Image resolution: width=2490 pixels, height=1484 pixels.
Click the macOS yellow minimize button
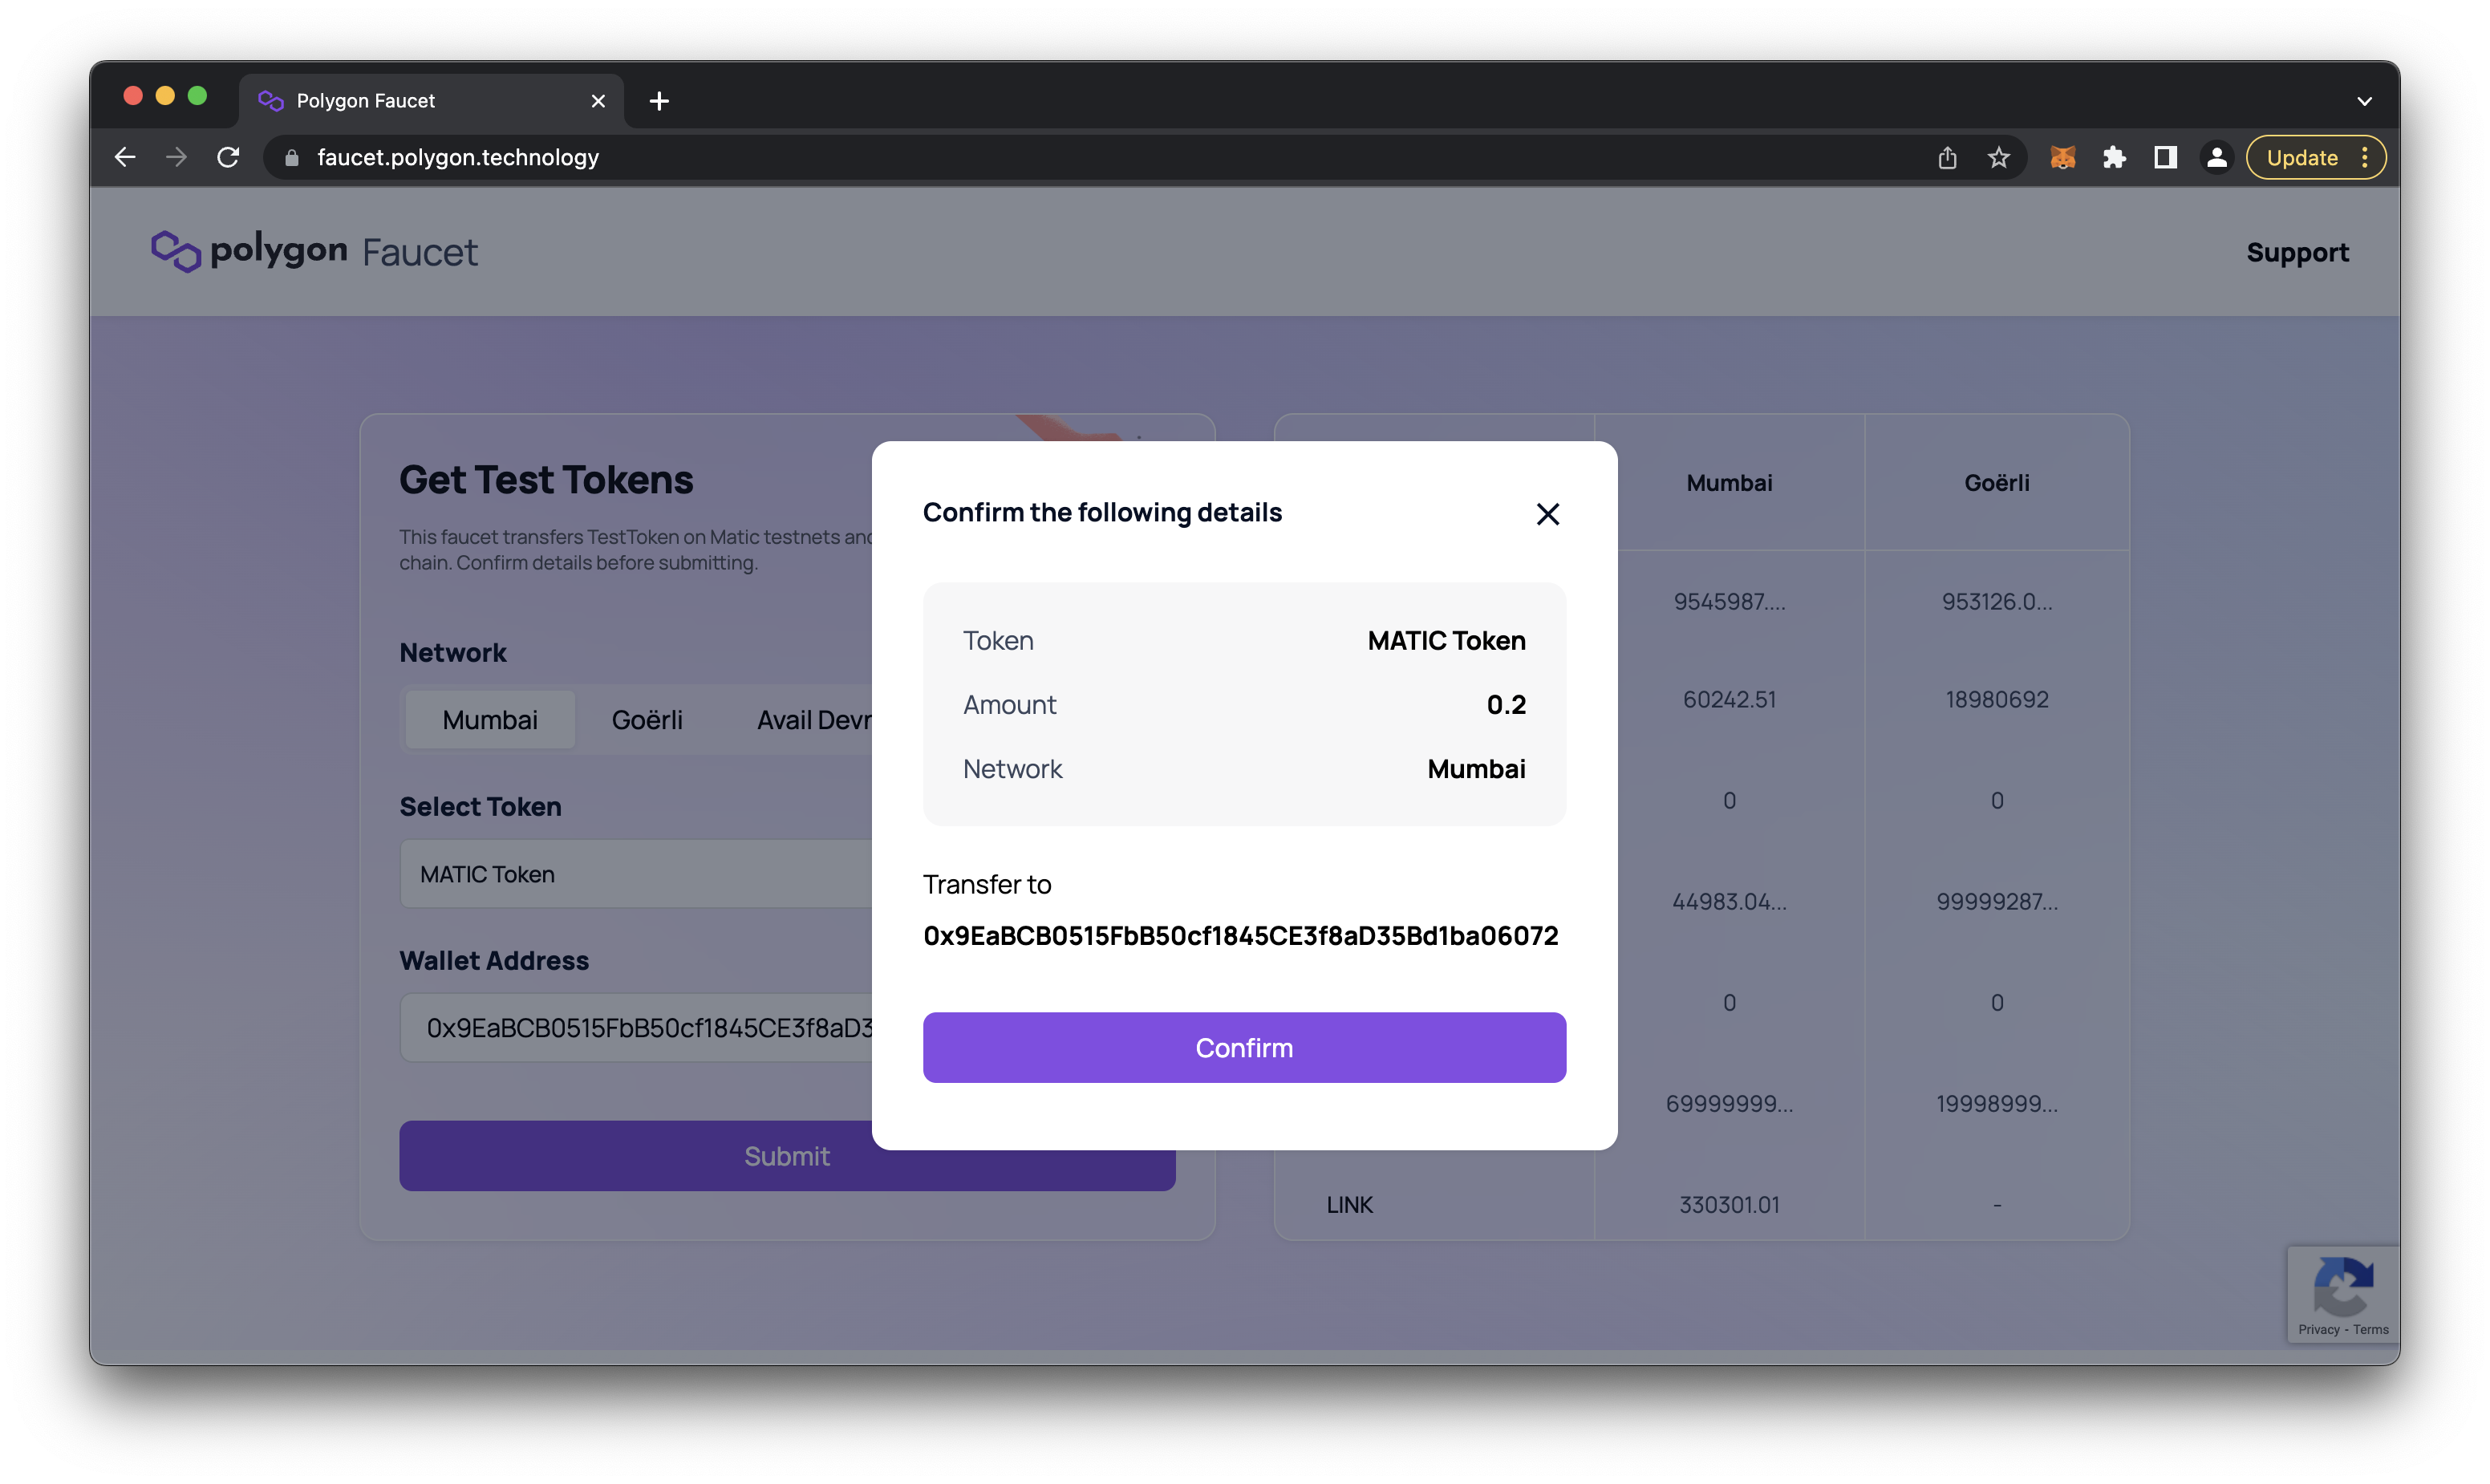(165, 95)
